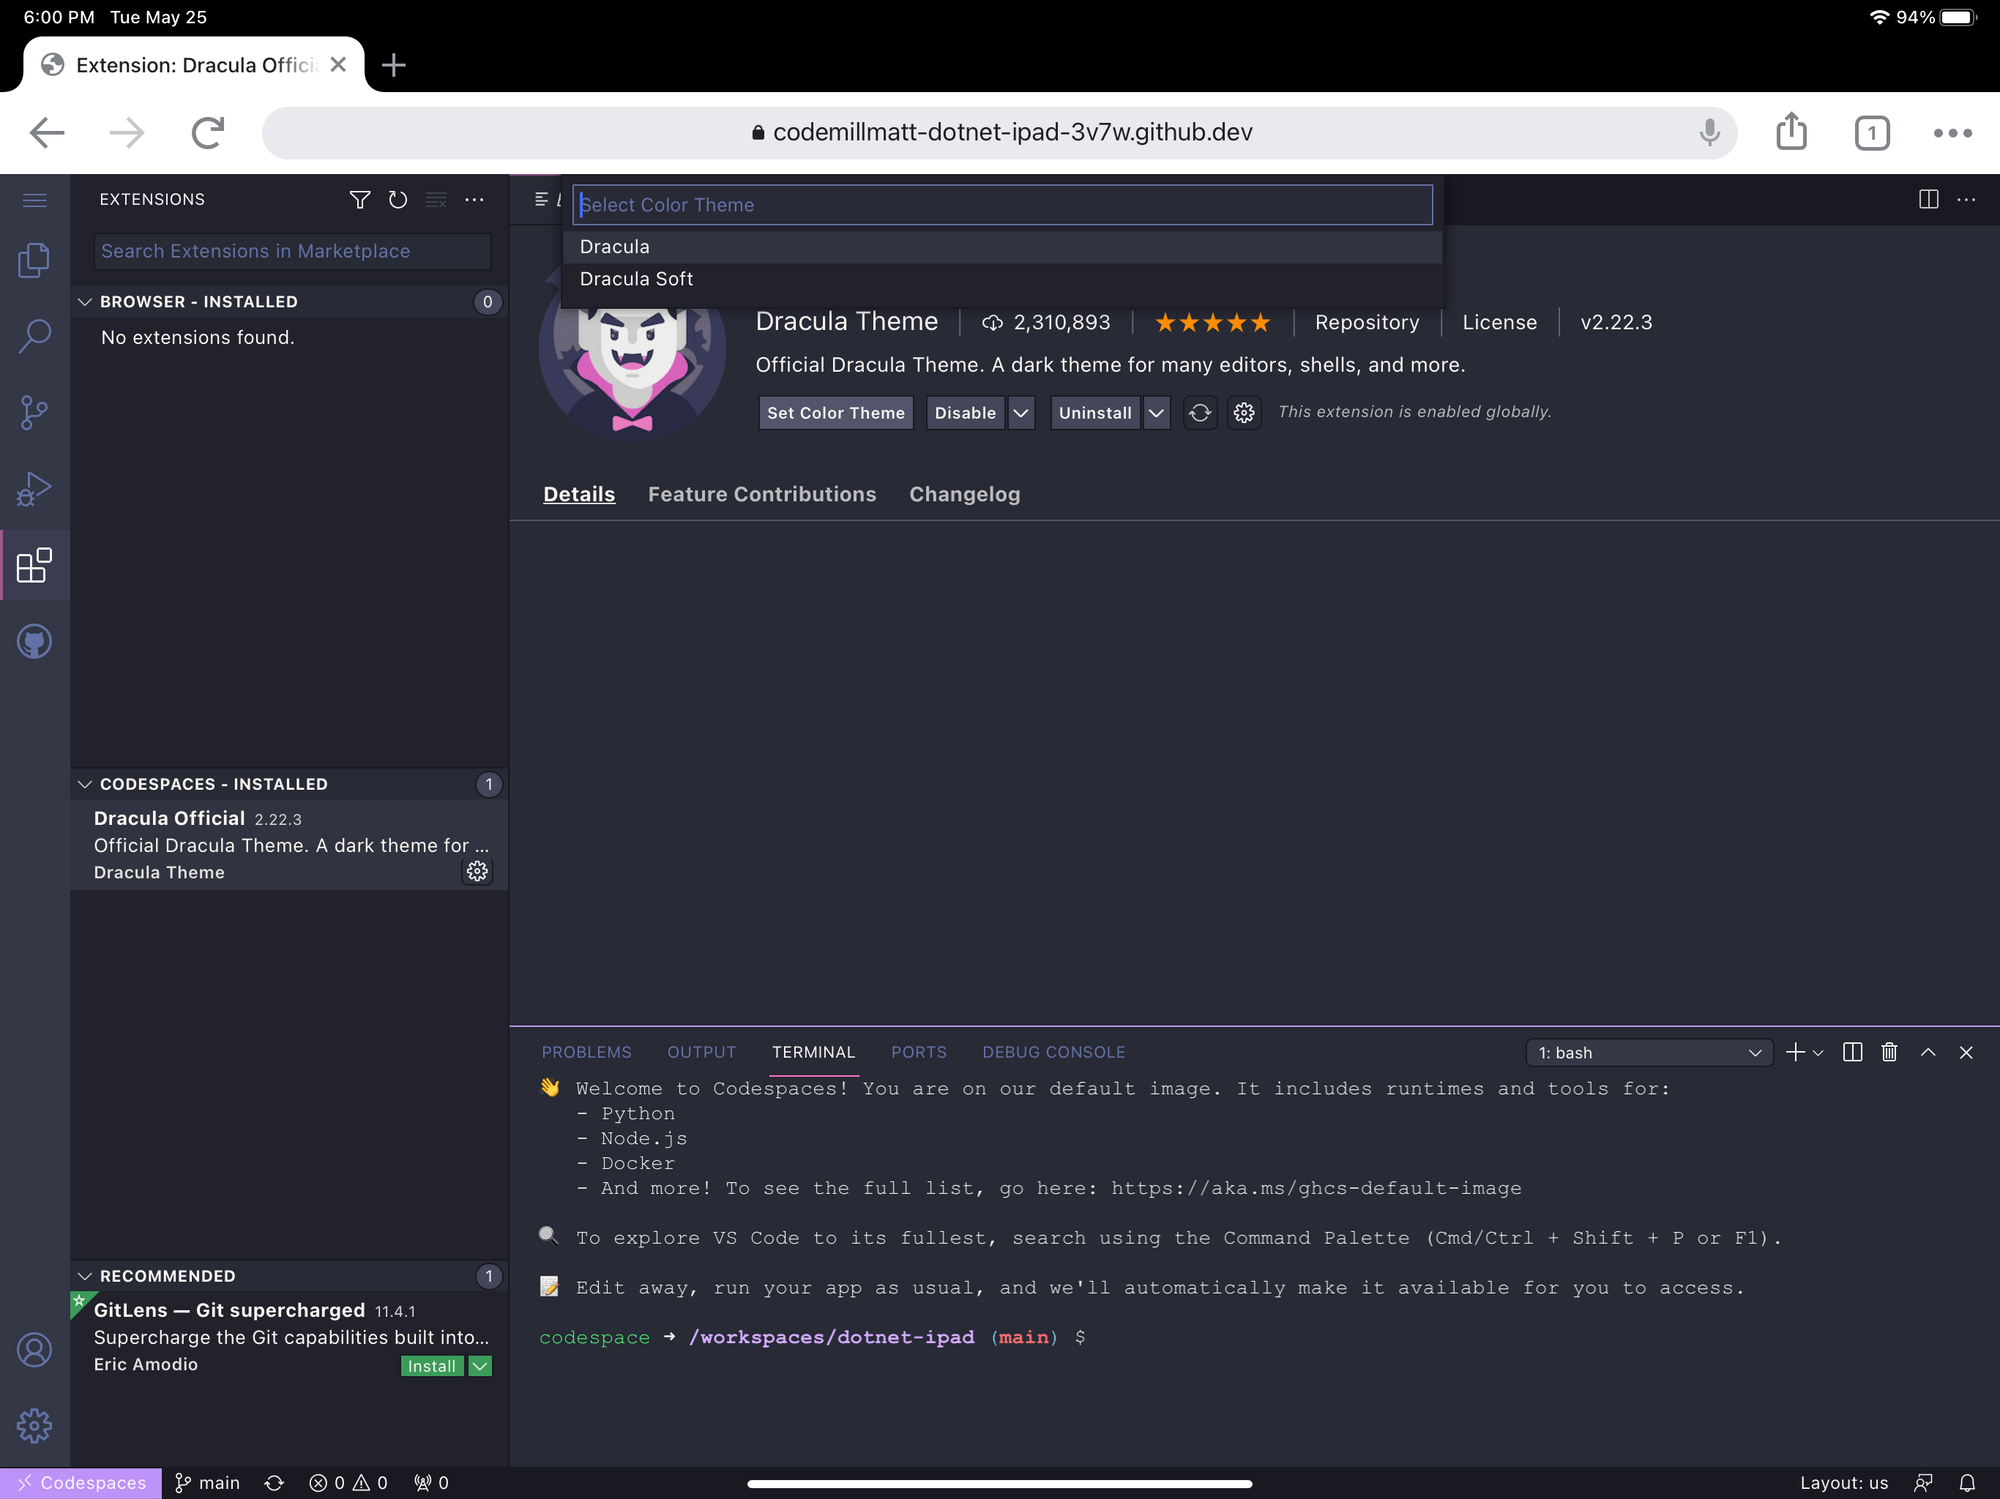Expand the Uninstall dropdown arrow

tap(1156, 413)
